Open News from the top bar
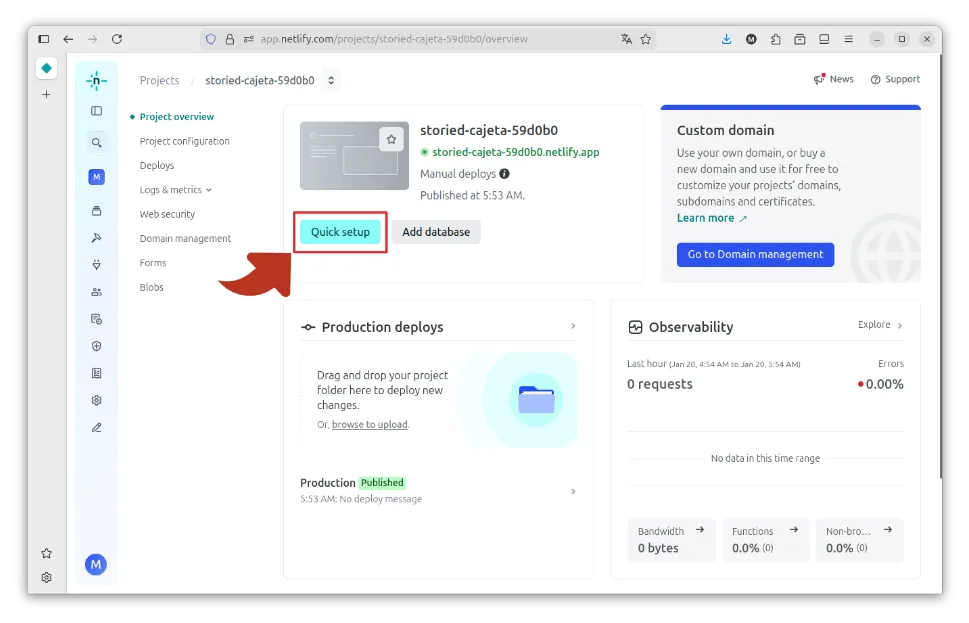Image resolution: width=969 pixels, height=623 pixels. (x=834, y=79)
